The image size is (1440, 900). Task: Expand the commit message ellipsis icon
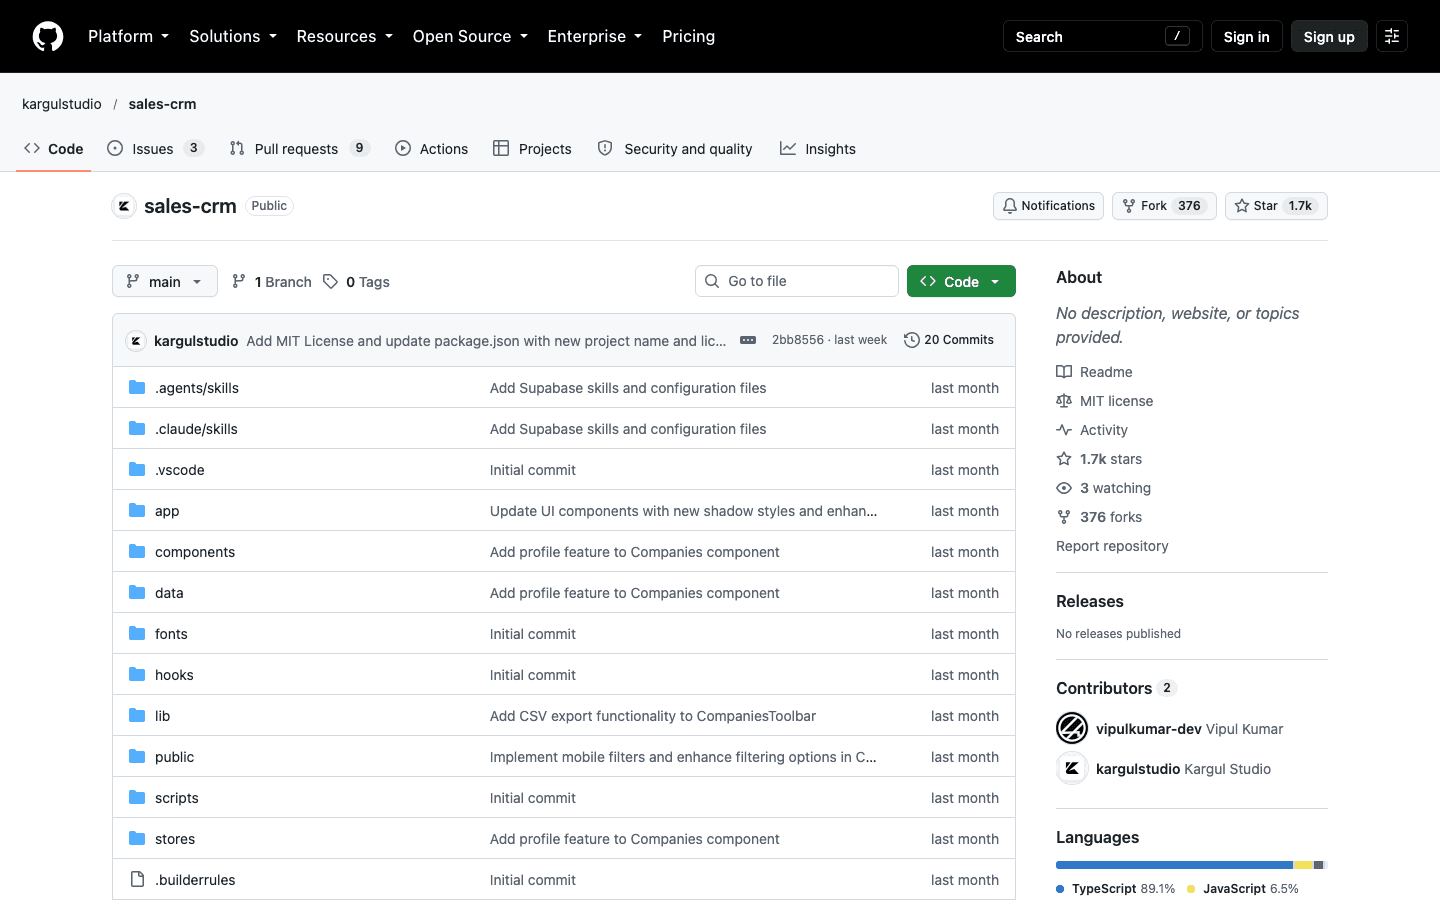point(748,340)
